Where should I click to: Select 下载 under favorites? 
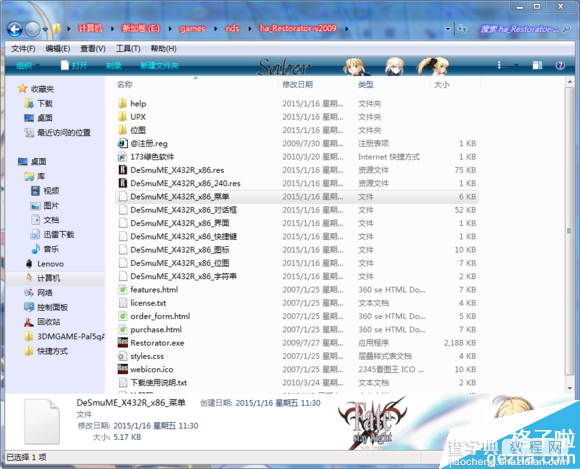[38, 104]
